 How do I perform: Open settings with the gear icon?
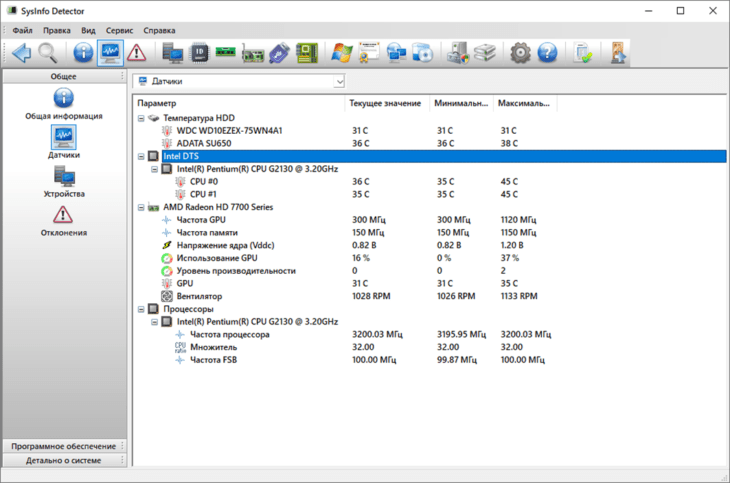[520, 53]
